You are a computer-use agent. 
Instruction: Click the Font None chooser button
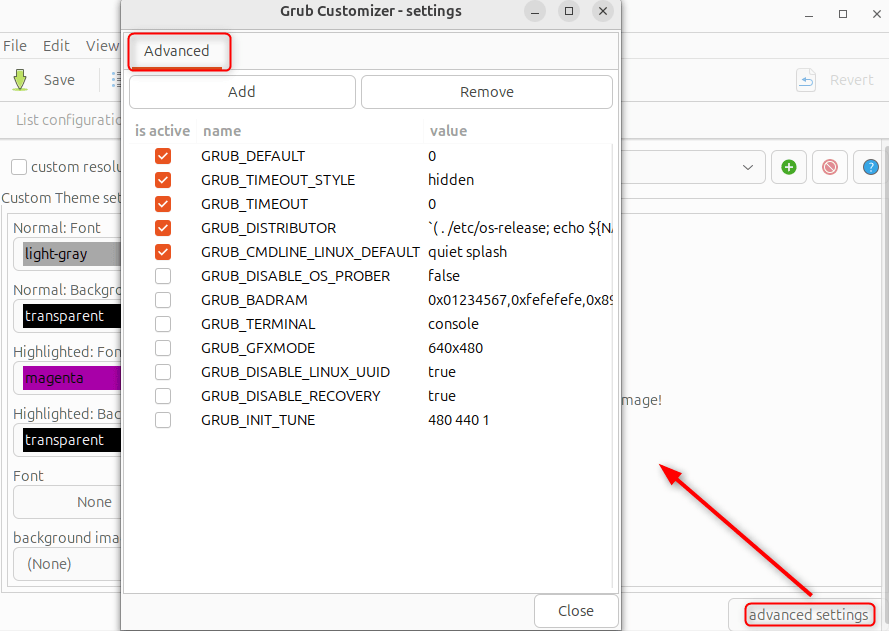pyautogui.click(x=67, y=502)
